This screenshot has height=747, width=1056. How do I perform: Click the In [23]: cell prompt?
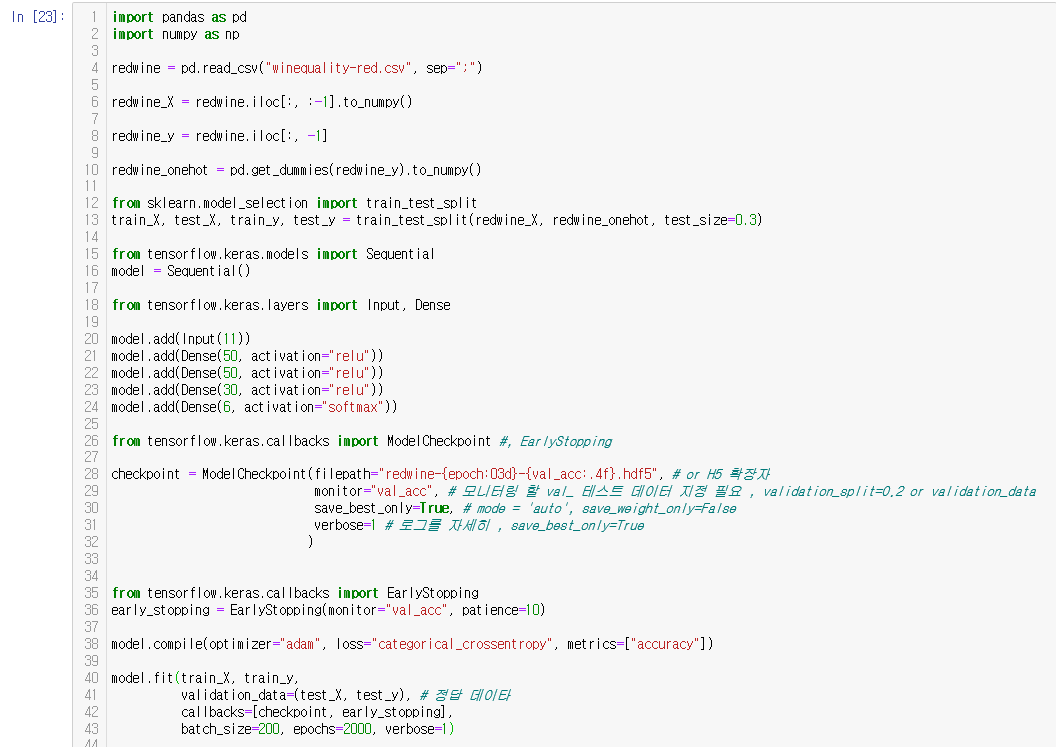[x=38, y=17]
